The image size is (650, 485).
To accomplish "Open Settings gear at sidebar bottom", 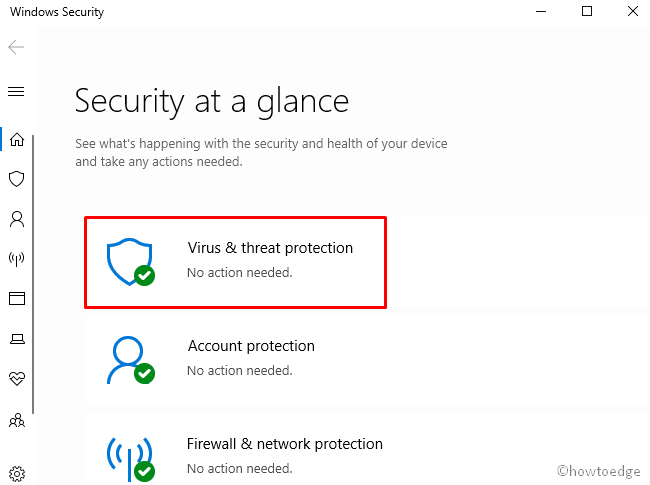I will tap(16, 473).
